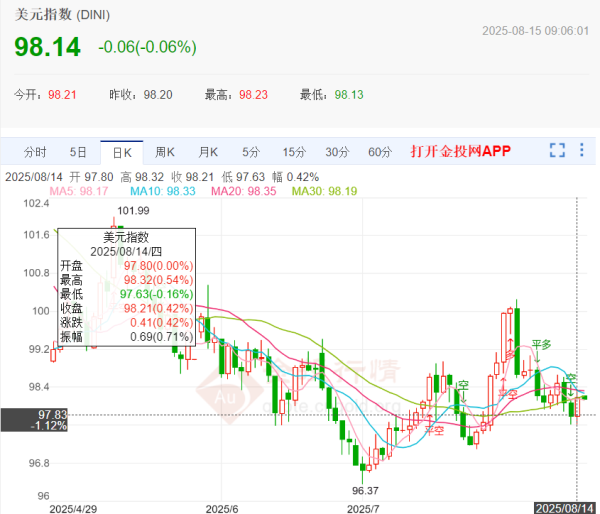
Task: Click the change value -0.06(-0.06%)
Action: pyautogui.click(x=147, y=47)
